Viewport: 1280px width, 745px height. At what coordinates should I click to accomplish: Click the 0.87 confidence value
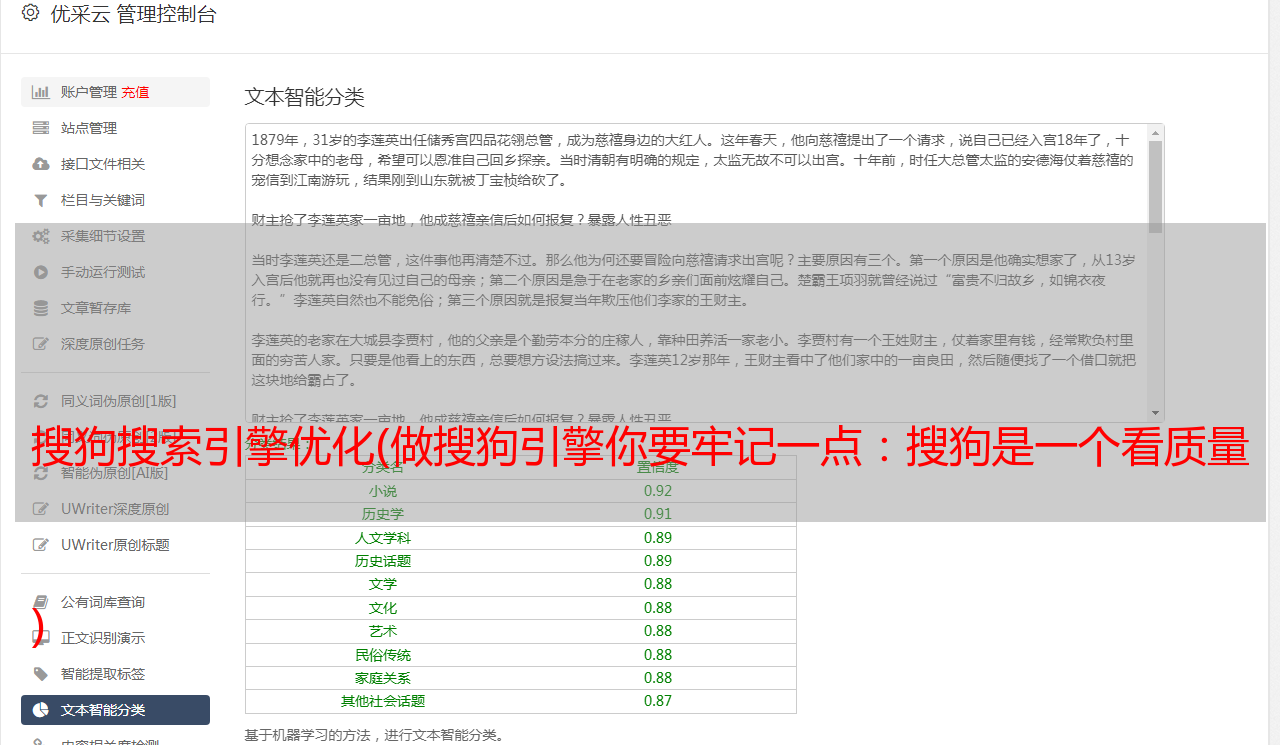pyautogui.click(x=658, y=701)
